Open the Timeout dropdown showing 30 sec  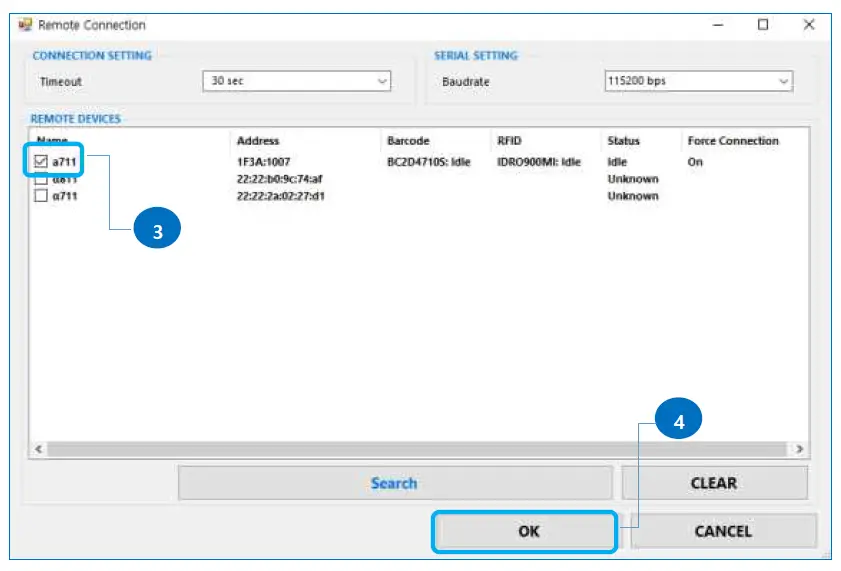(x=297, y=81)
